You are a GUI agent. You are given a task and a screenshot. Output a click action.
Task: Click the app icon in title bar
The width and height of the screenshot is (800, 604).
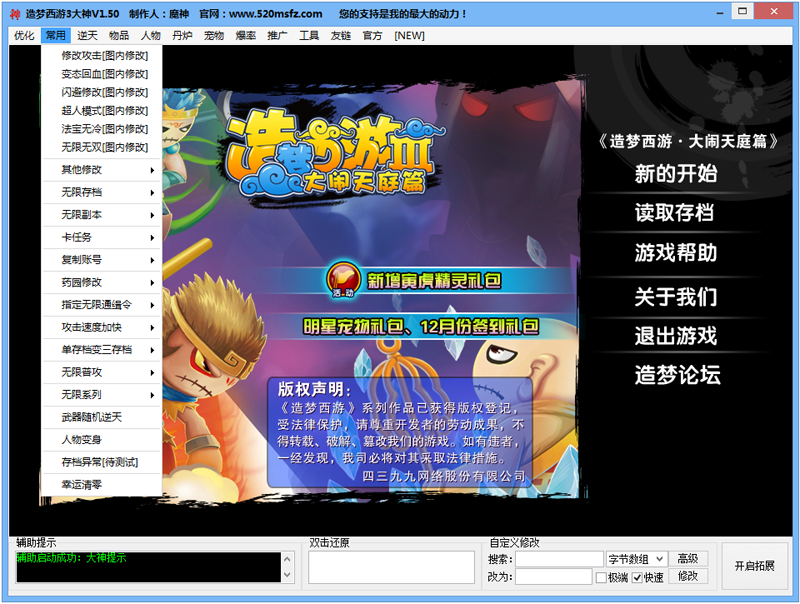[x=15, y=14]
